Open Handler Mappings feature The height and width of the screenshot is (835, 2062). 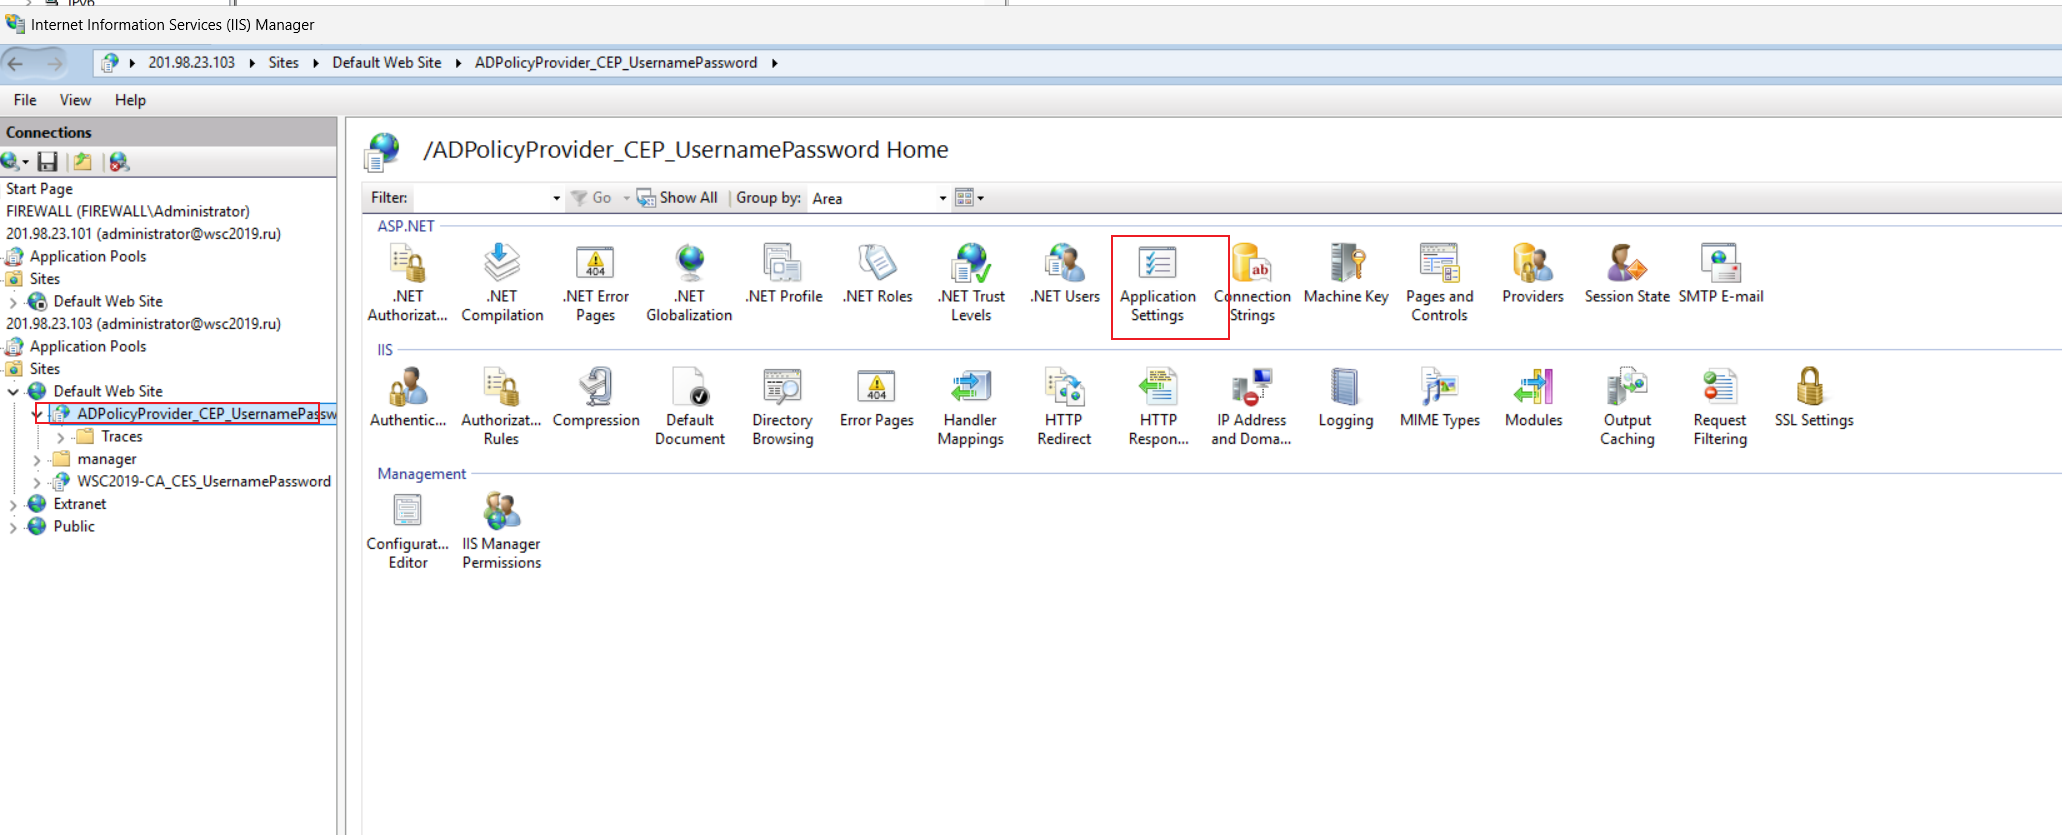point(970,407)
